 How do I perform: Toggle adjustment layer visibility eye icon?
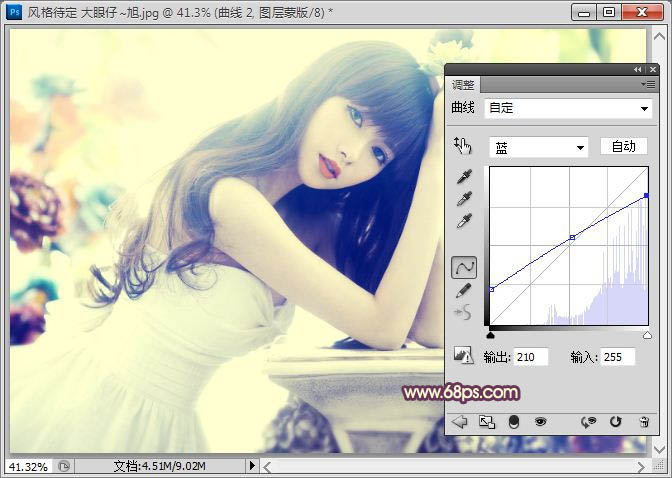pos(541,422)
